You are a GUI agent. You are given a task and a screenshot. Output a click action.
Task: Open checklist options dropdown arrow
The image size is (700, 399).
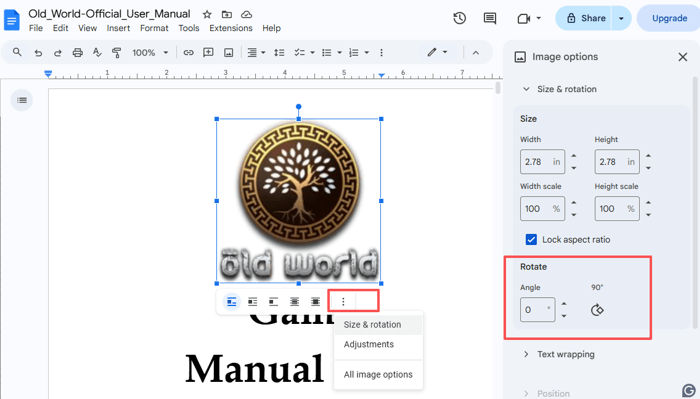pos(312,53)
